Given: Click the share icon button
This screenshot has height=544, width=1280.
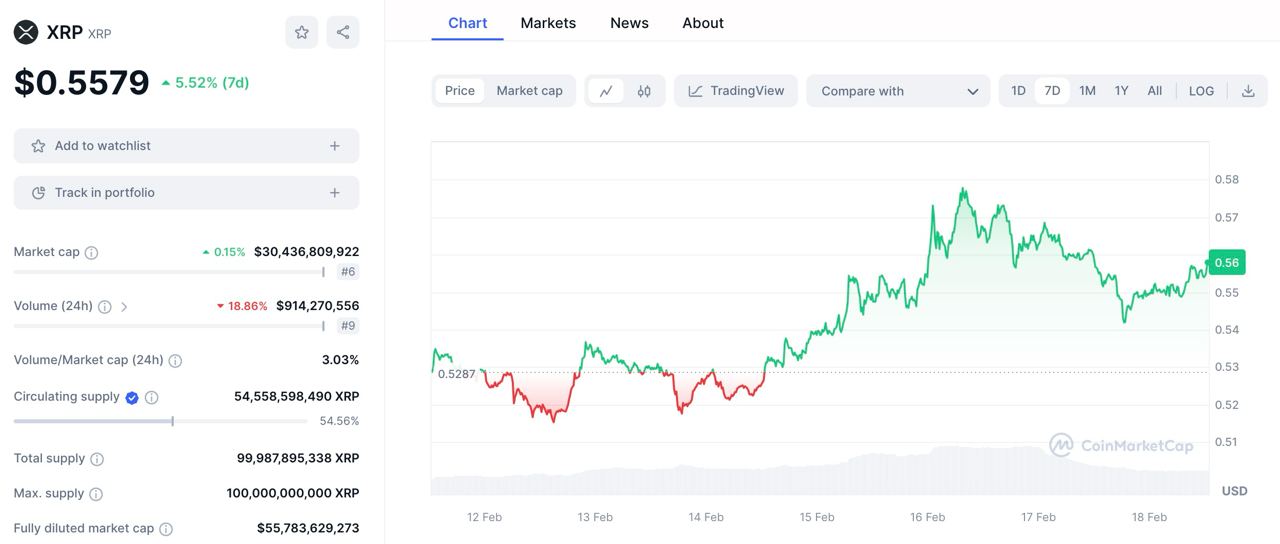Looking at the screenshot, I should pos(343,32).
